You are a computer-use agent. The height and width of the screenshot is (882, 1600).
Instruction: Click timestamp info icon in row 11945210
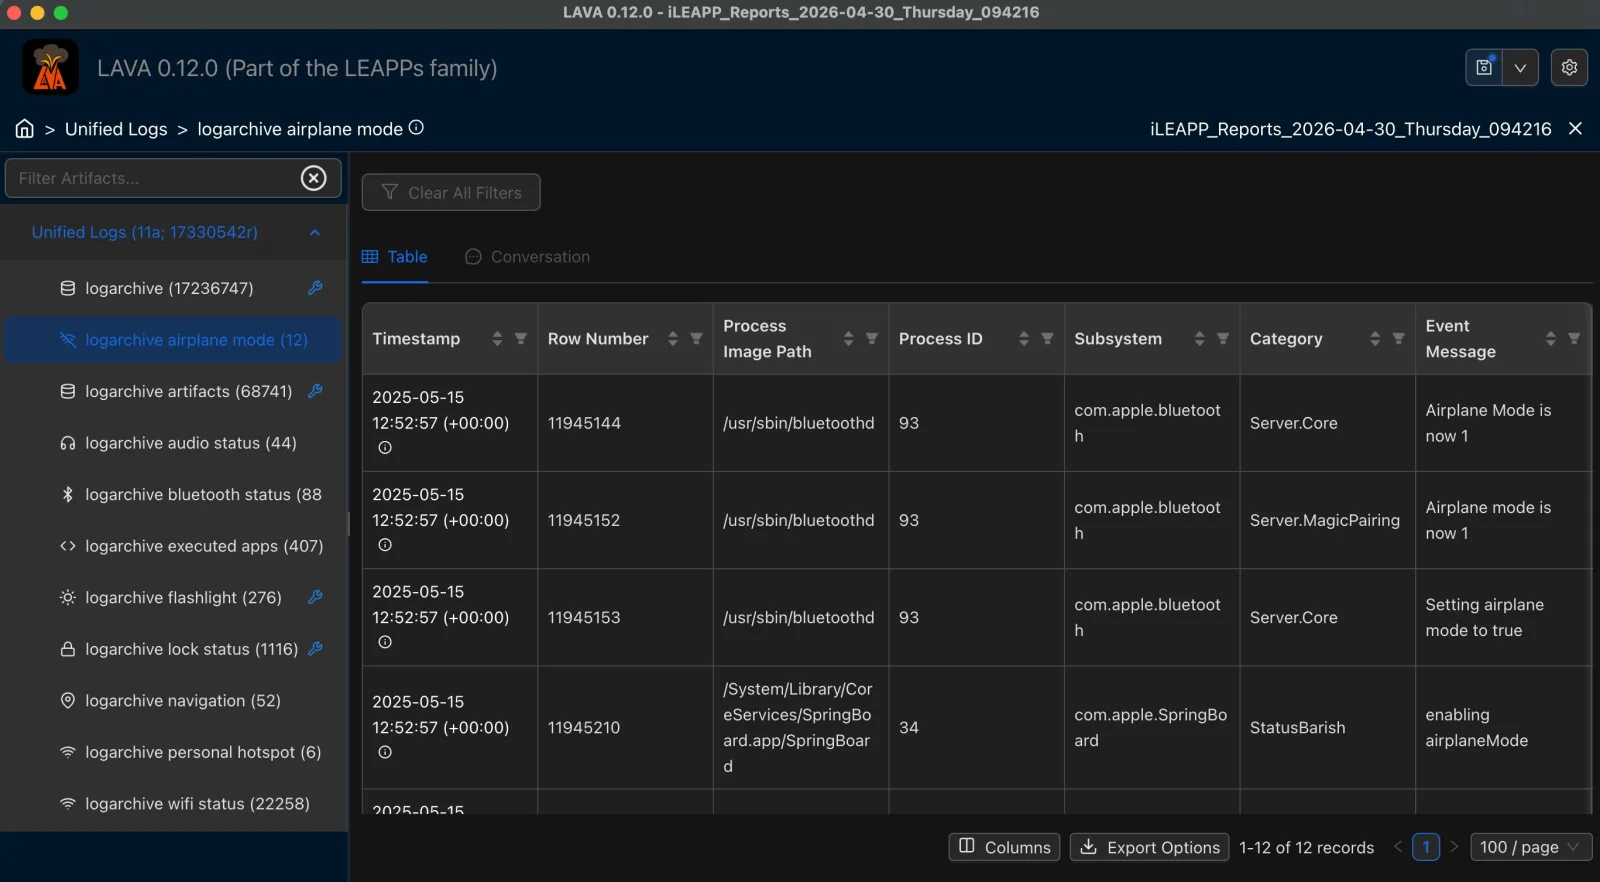[x=385, y=752]
